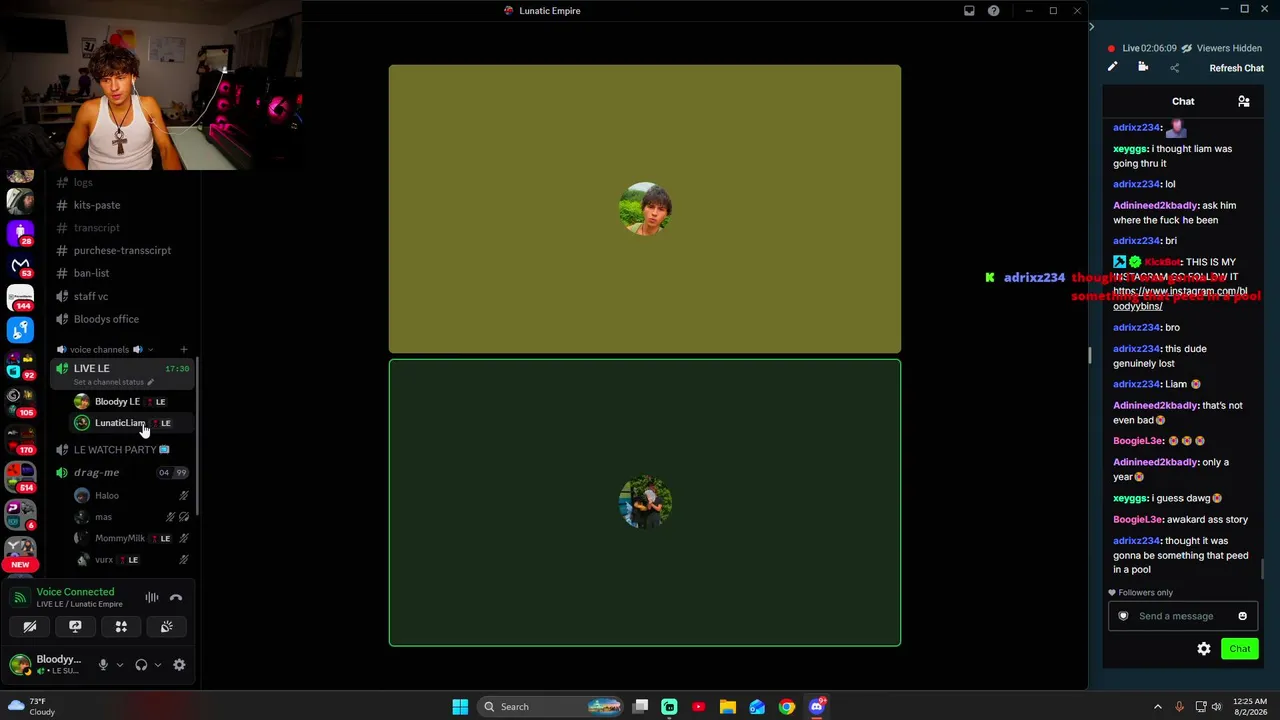Deafen with the headphones icon

tap(141, 665)
